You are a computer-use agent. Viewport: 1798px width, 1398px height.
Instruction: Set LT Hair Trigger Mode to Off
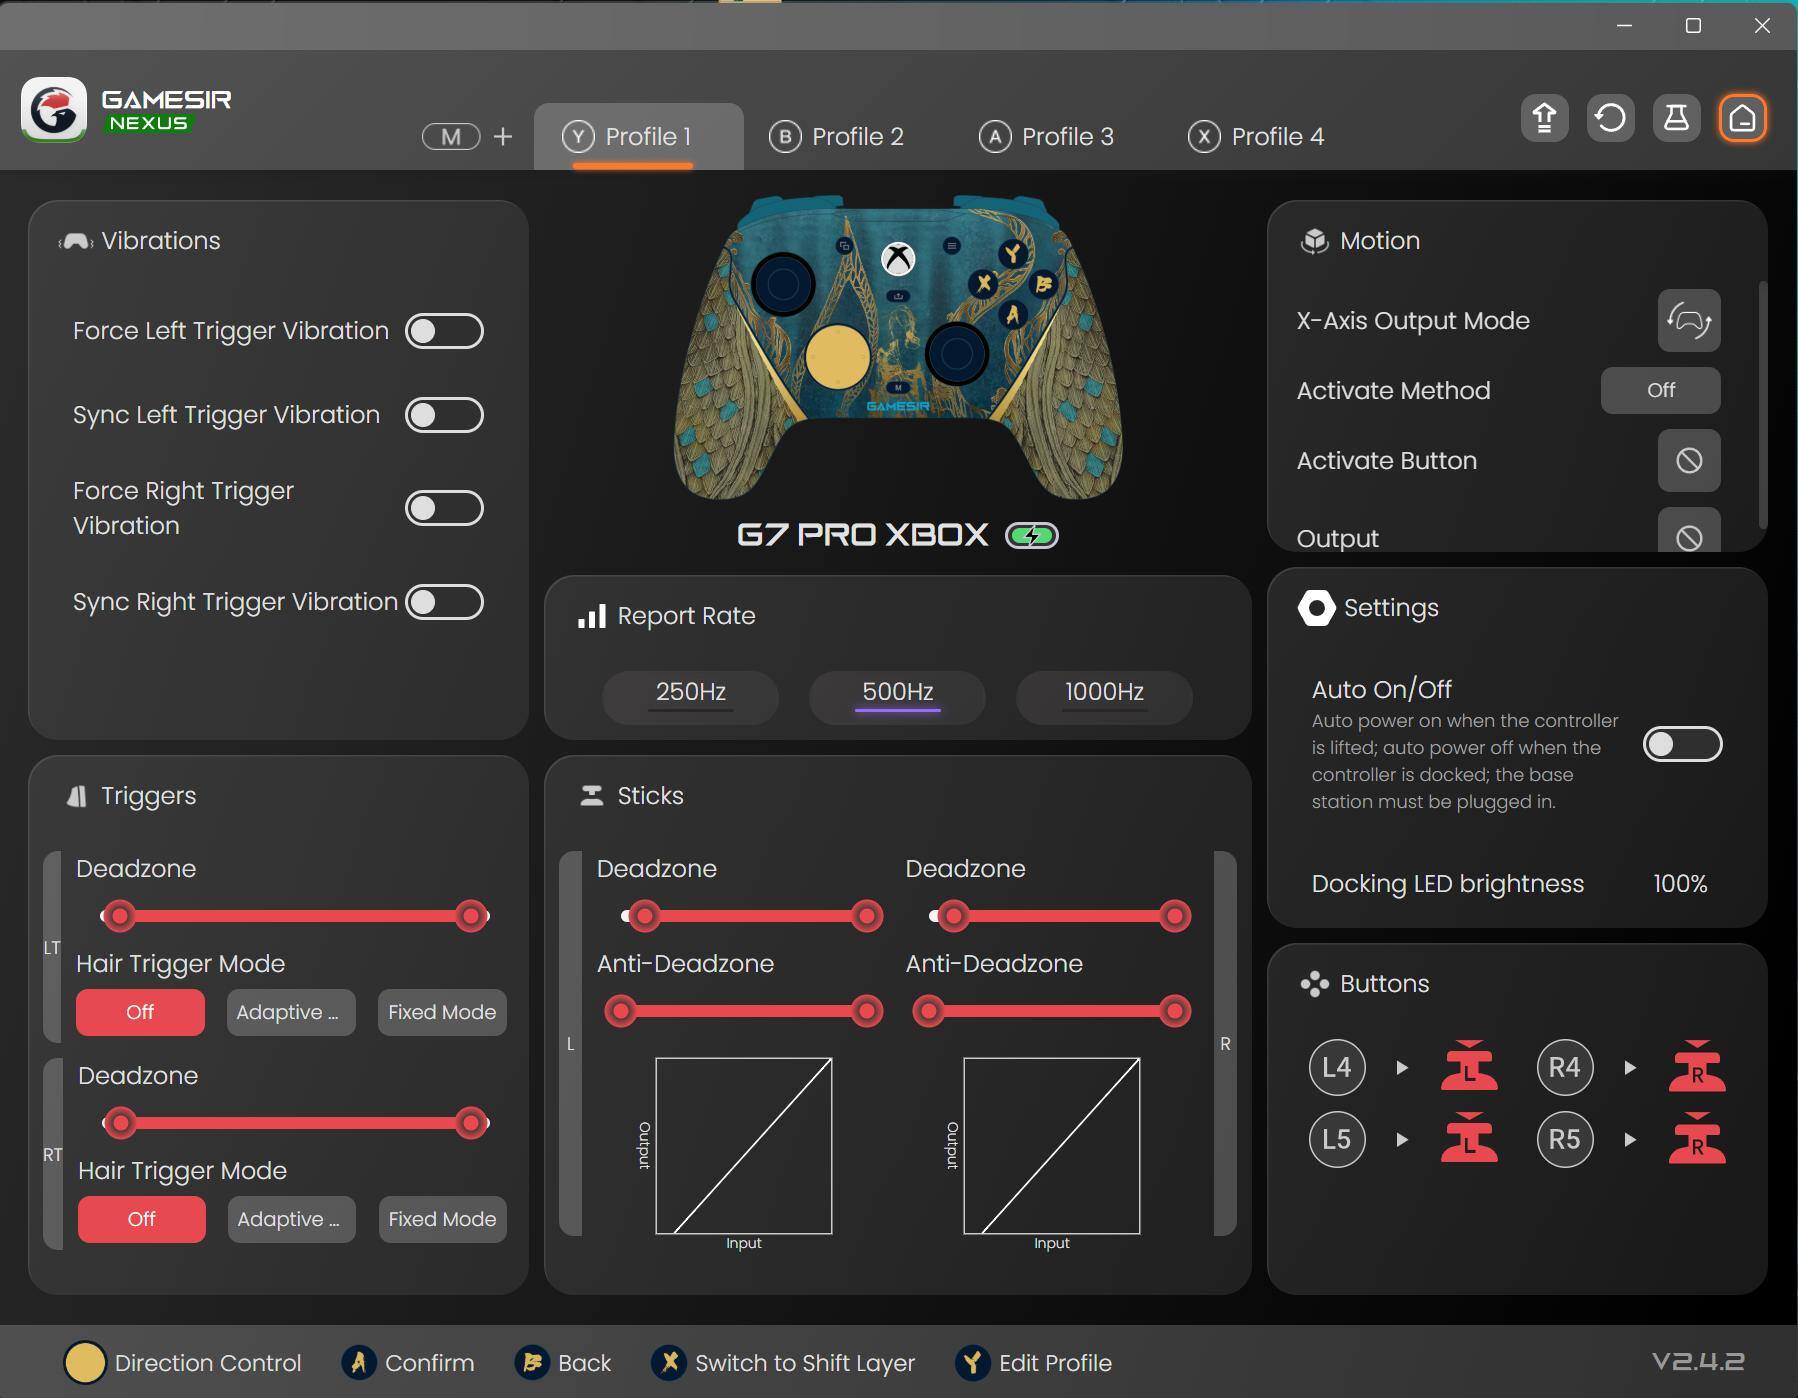point(140,1012)
